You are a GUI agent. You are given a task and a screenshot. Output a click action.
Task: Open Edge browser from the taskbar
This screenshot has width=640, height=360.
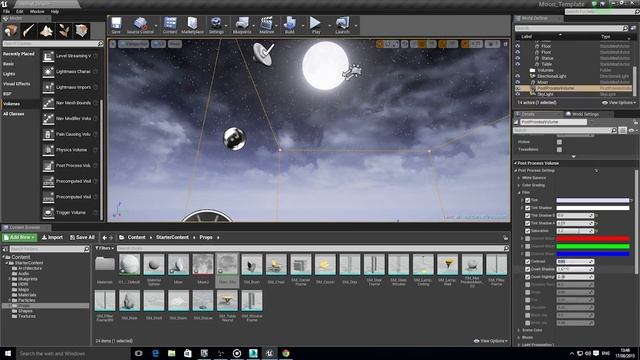click(x=155, y=353)
